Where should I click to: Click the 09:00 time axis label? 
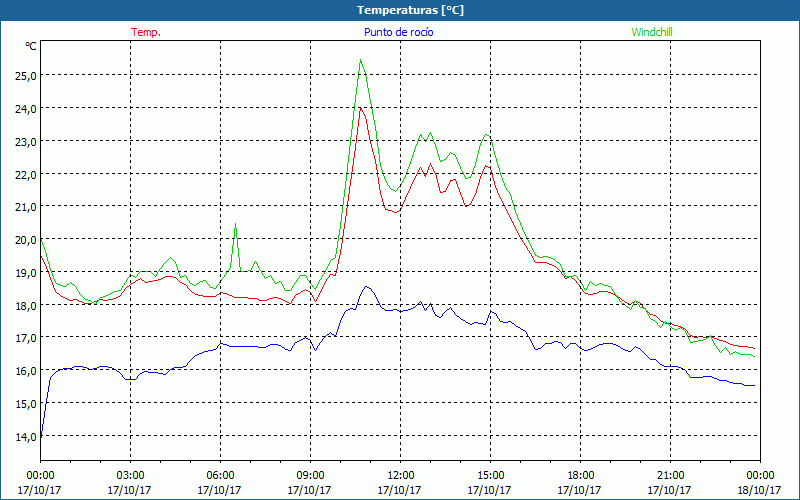(x=310, y=476)
